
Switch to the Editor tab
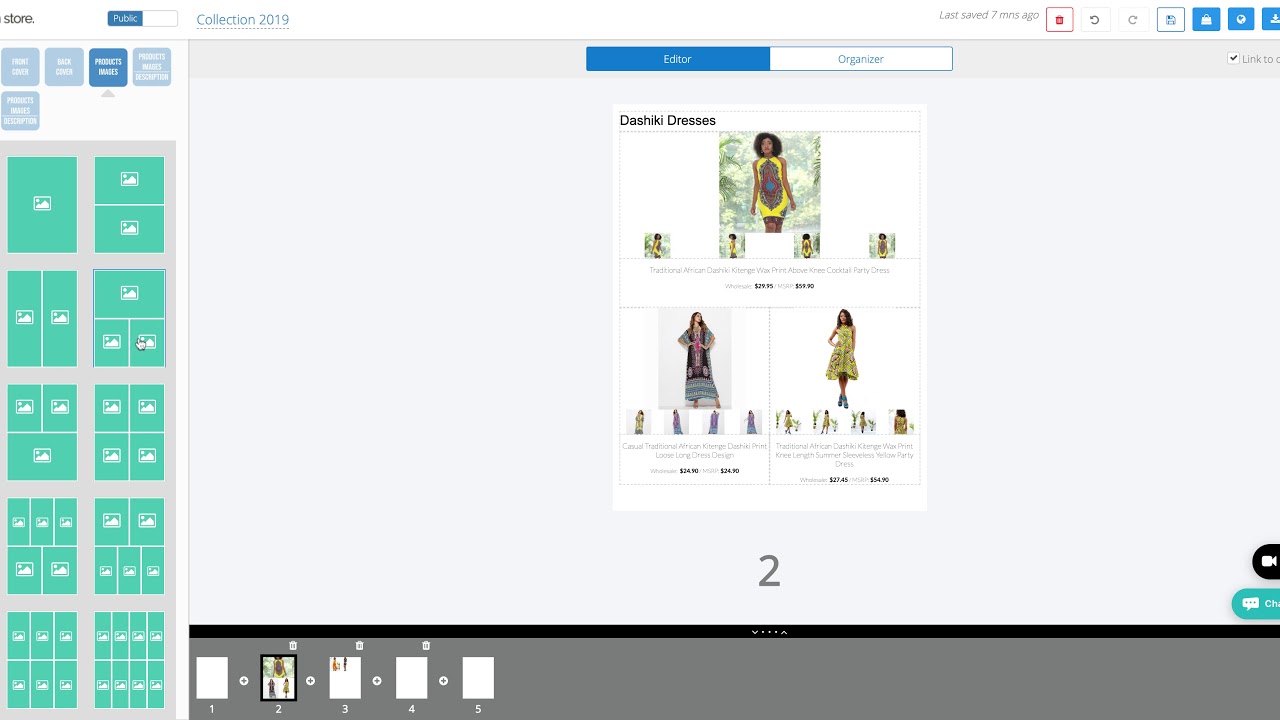678,59
